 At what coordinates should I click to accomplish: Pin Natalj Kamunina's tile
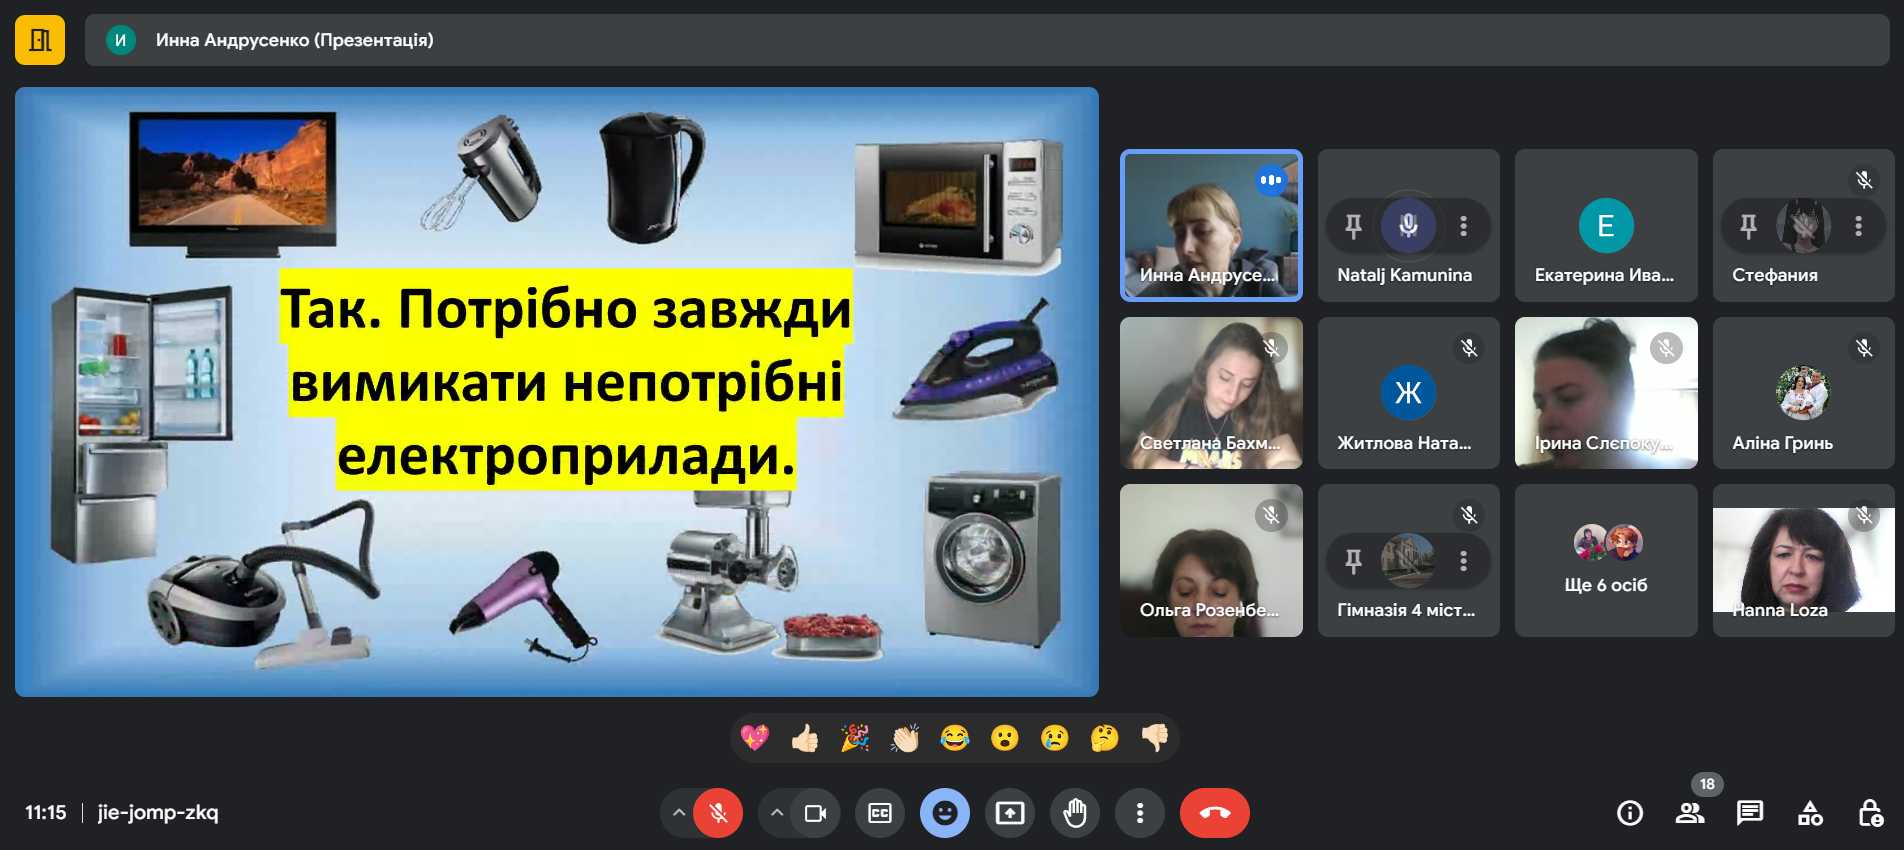[x=1353, y=226]
